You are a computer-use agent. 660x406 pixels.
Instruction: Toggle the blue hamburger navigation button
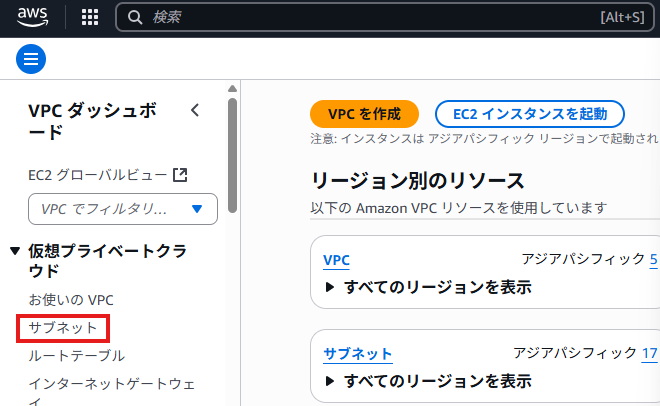pyautogui.click(x=31, y=59)
